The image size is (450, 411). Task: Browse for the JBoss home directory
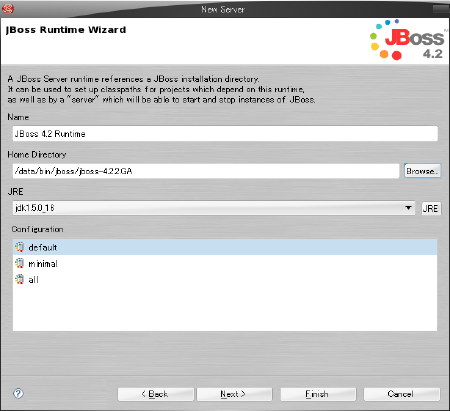(422, 171)
